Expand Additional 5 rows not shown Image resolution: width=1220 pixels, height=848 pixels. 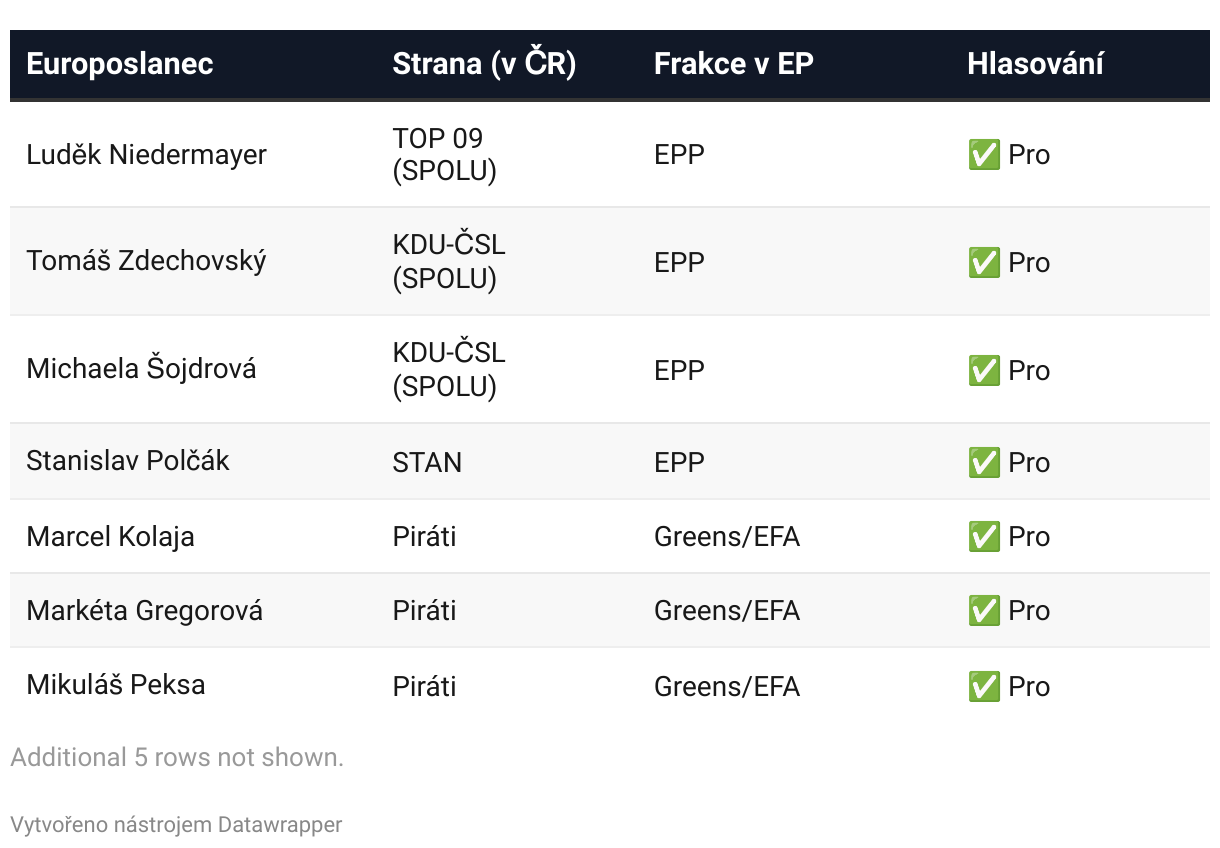coord(177,757)
